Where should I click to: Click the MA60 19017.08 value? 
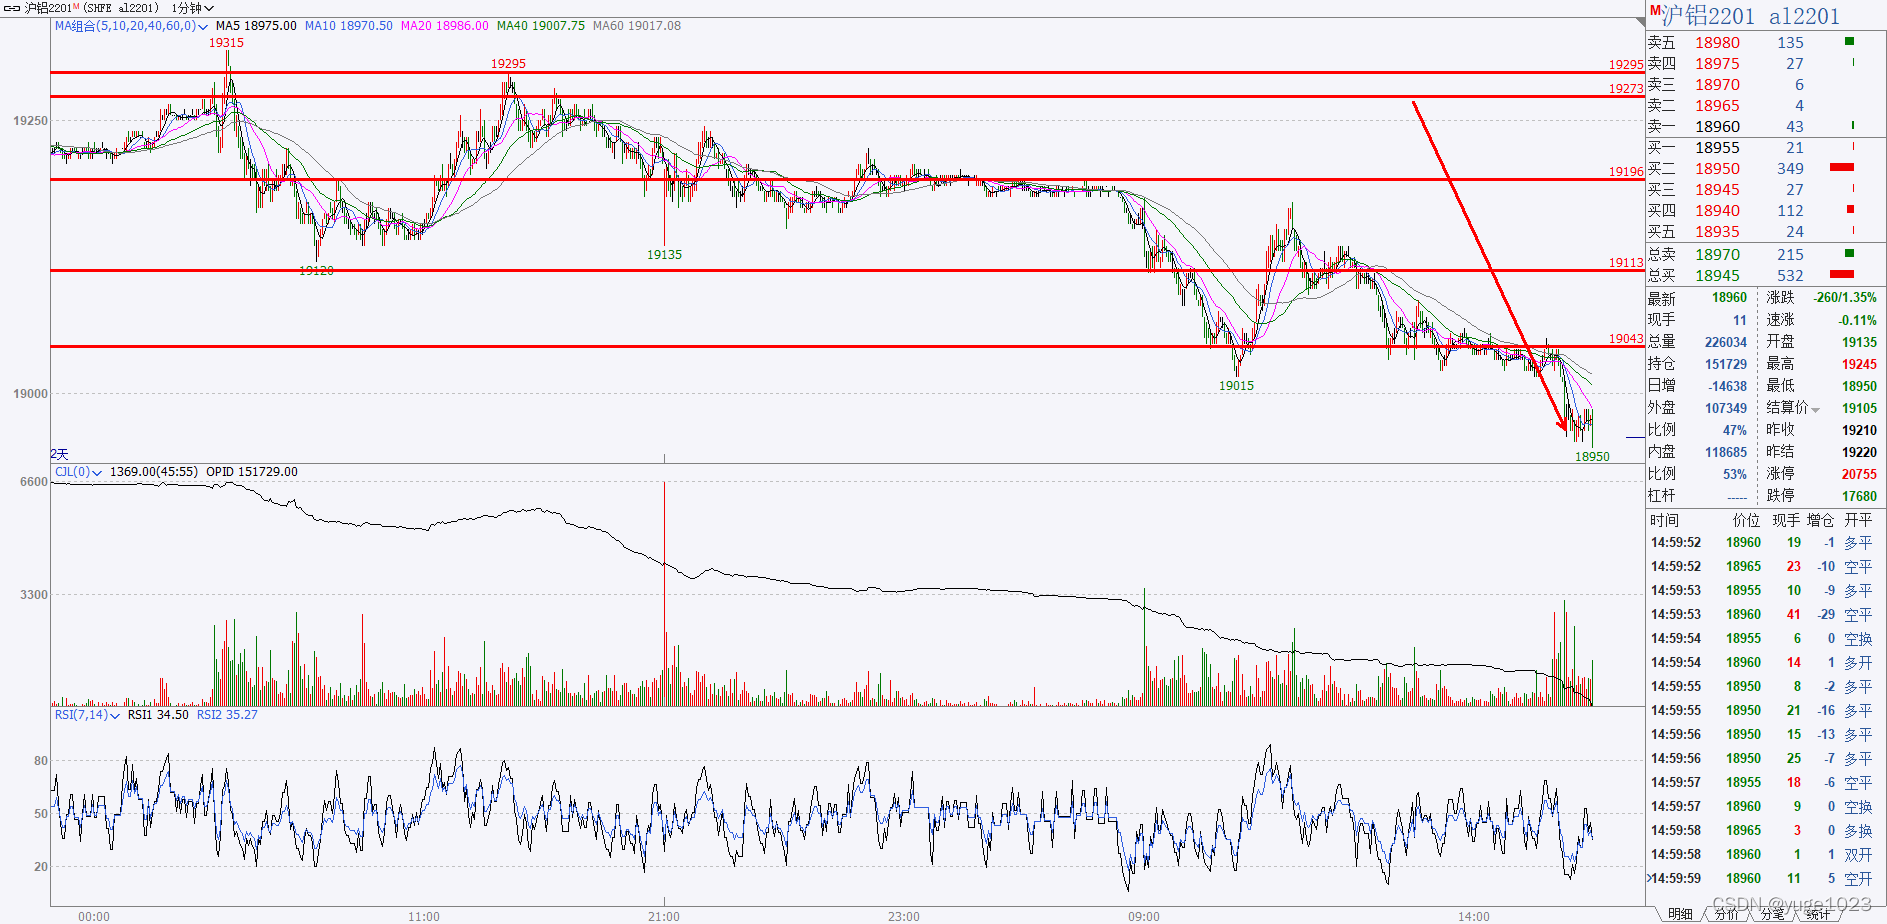click(x=637, y=26)
